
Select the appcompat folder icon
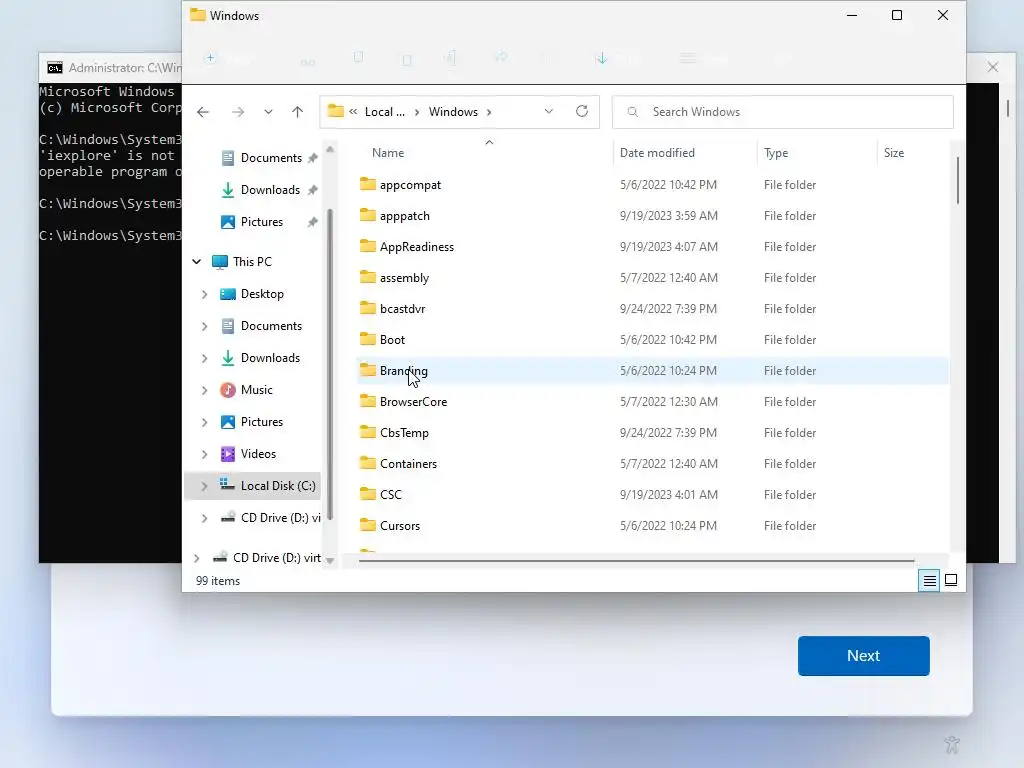click(x=368, y=184)
